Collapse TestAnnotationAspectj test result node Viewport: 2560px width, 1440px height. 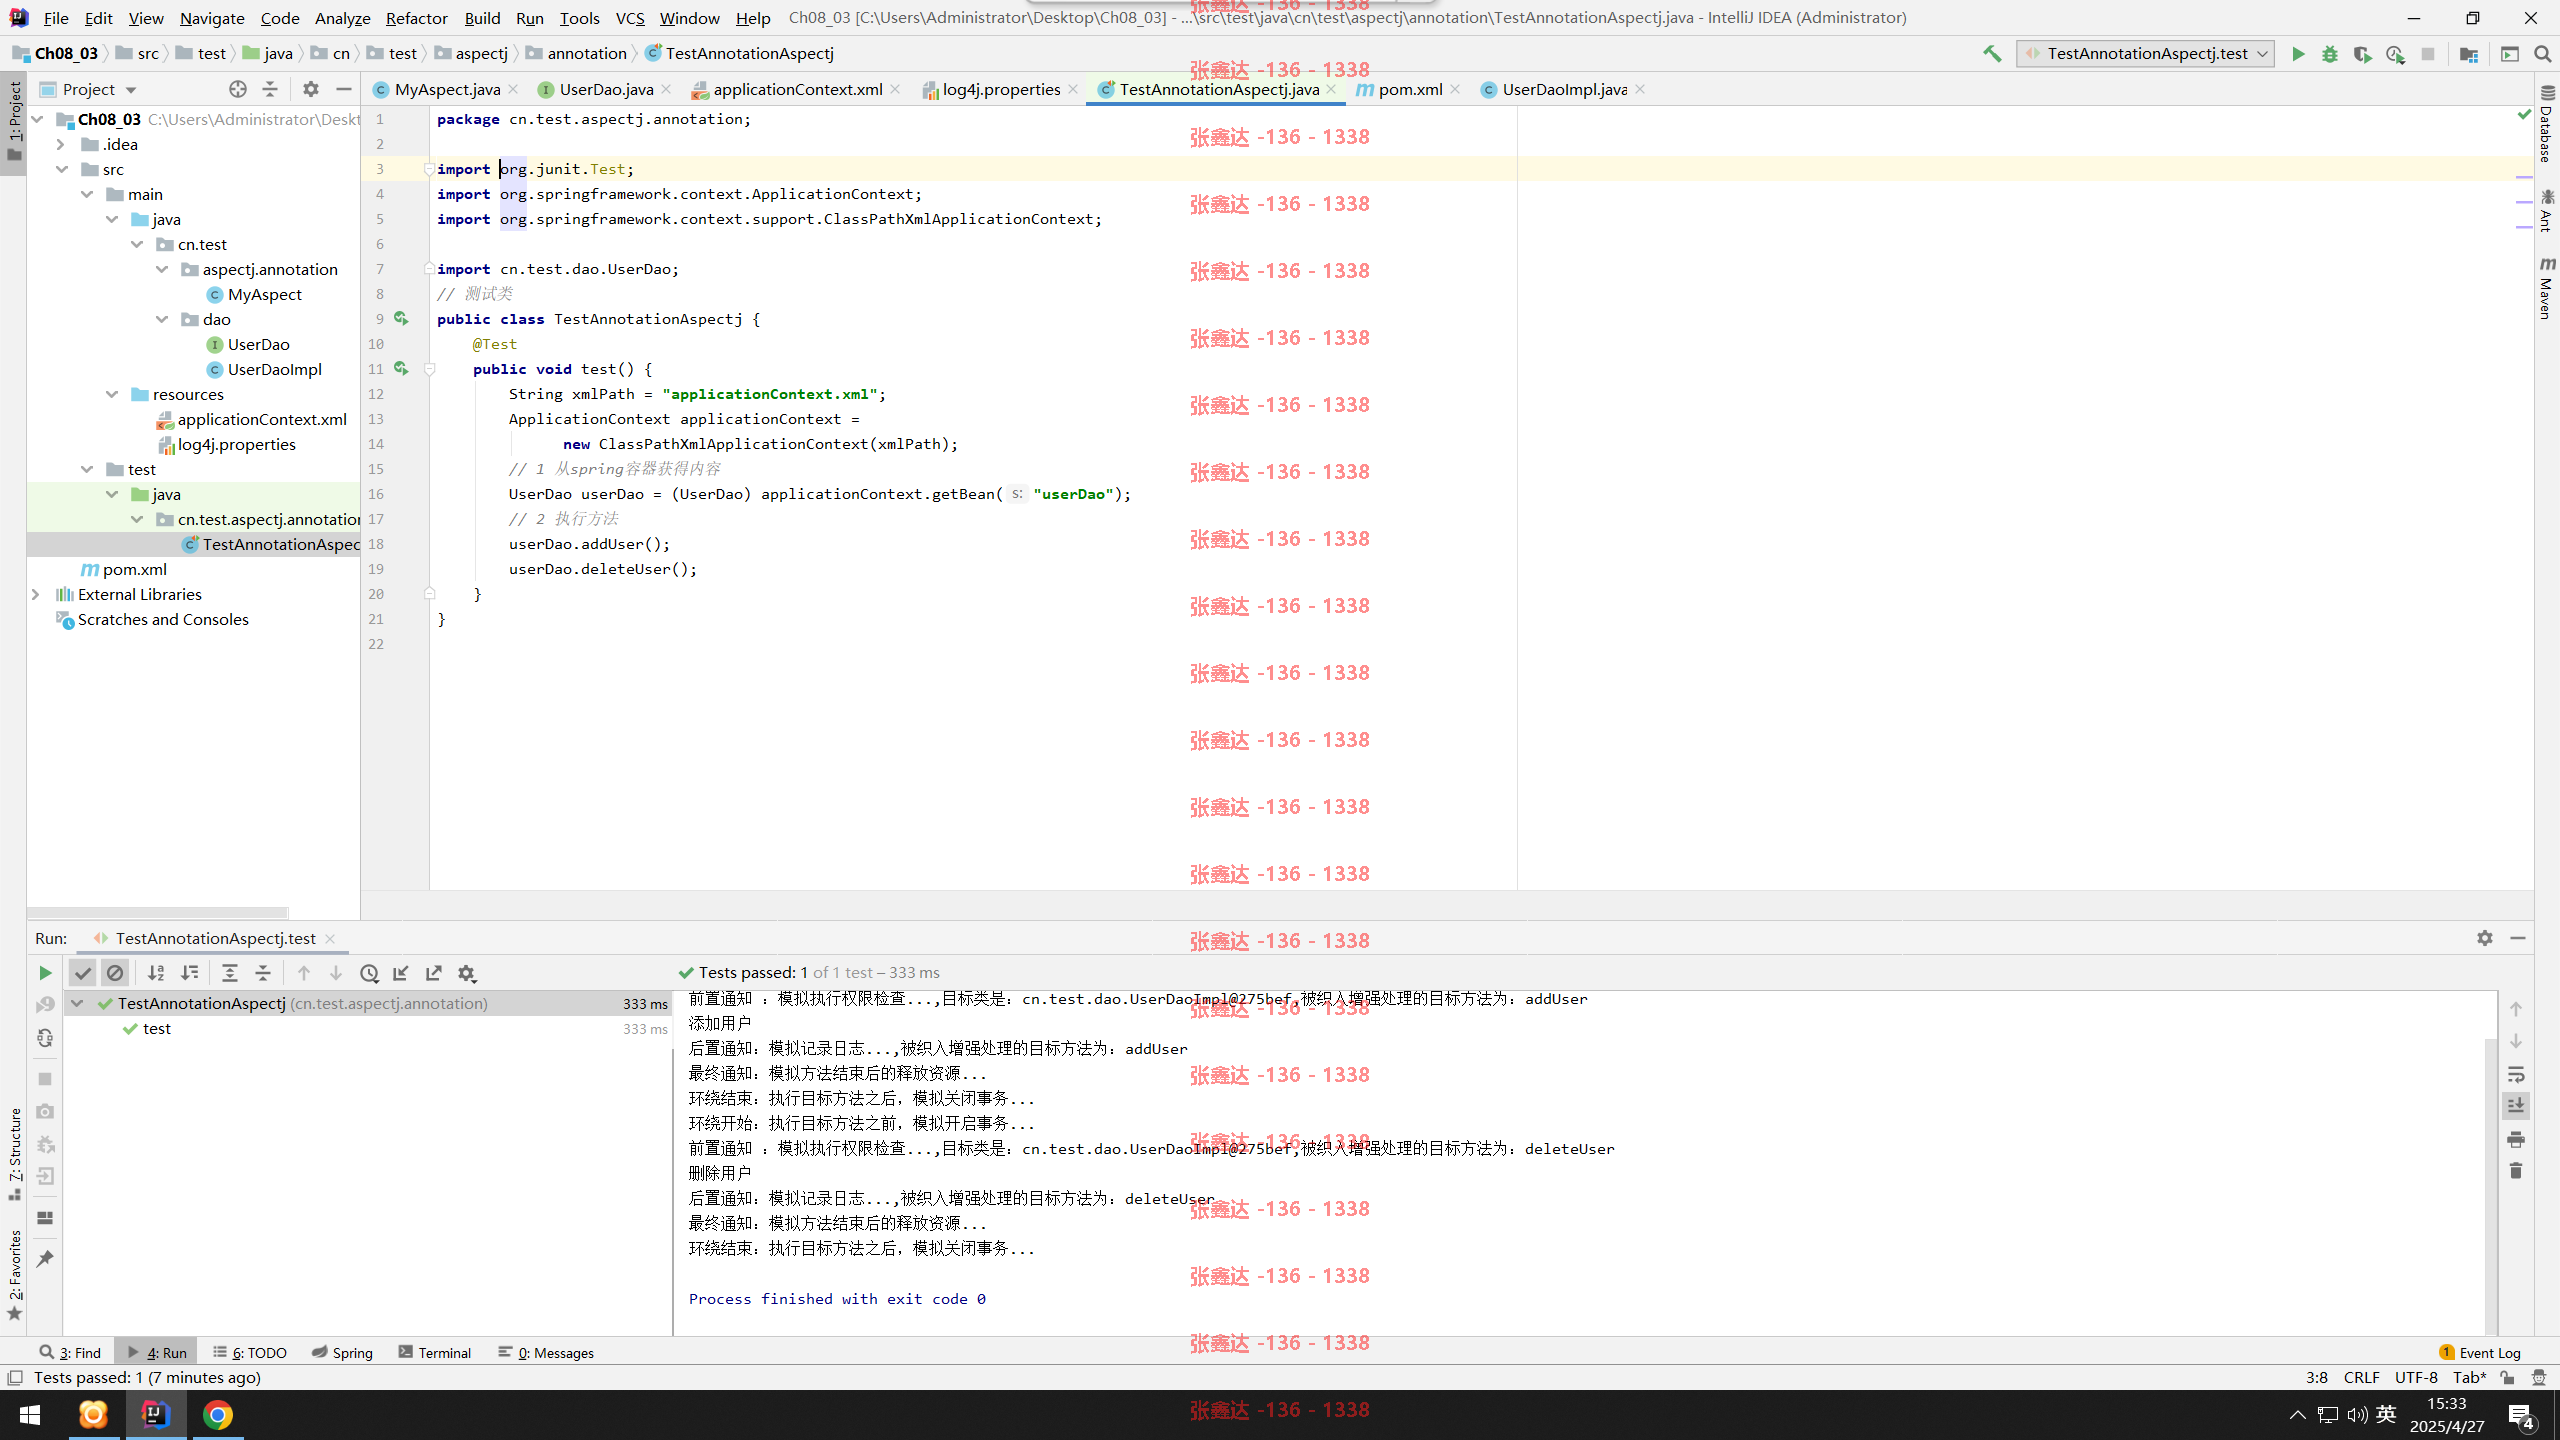tap(77, 1003)
